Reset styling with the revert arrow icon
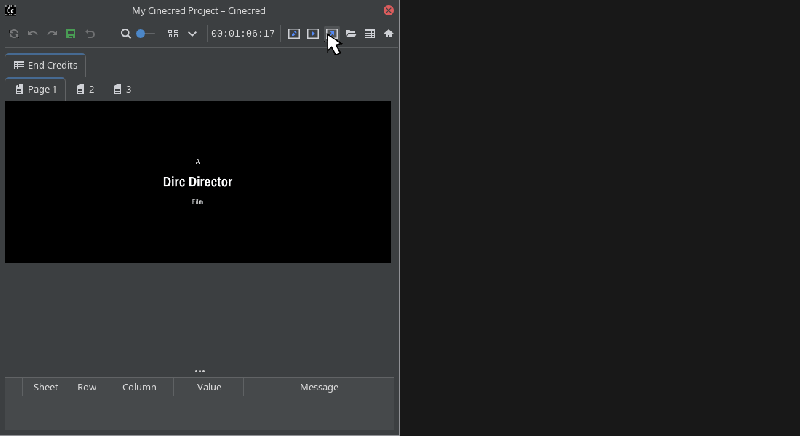Screen dimensions: 800x436 coord(90,34)
